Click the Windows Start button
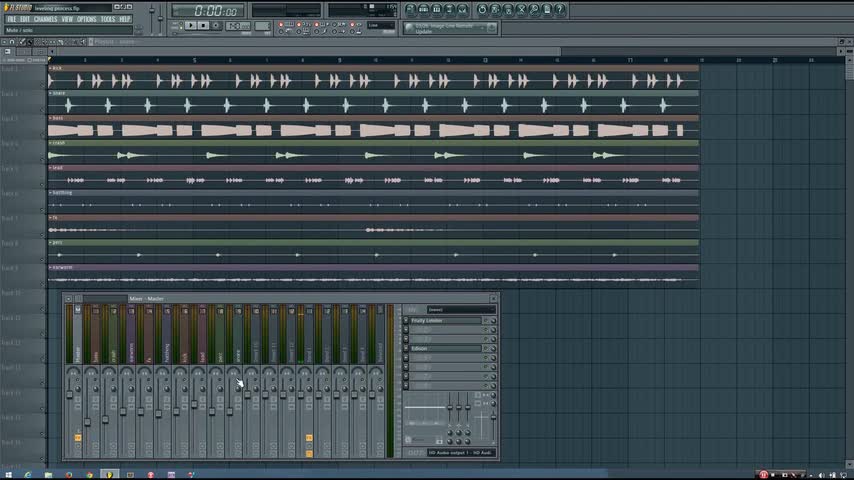The height and width of the screenshot is (480, 854). coord(9,473)
